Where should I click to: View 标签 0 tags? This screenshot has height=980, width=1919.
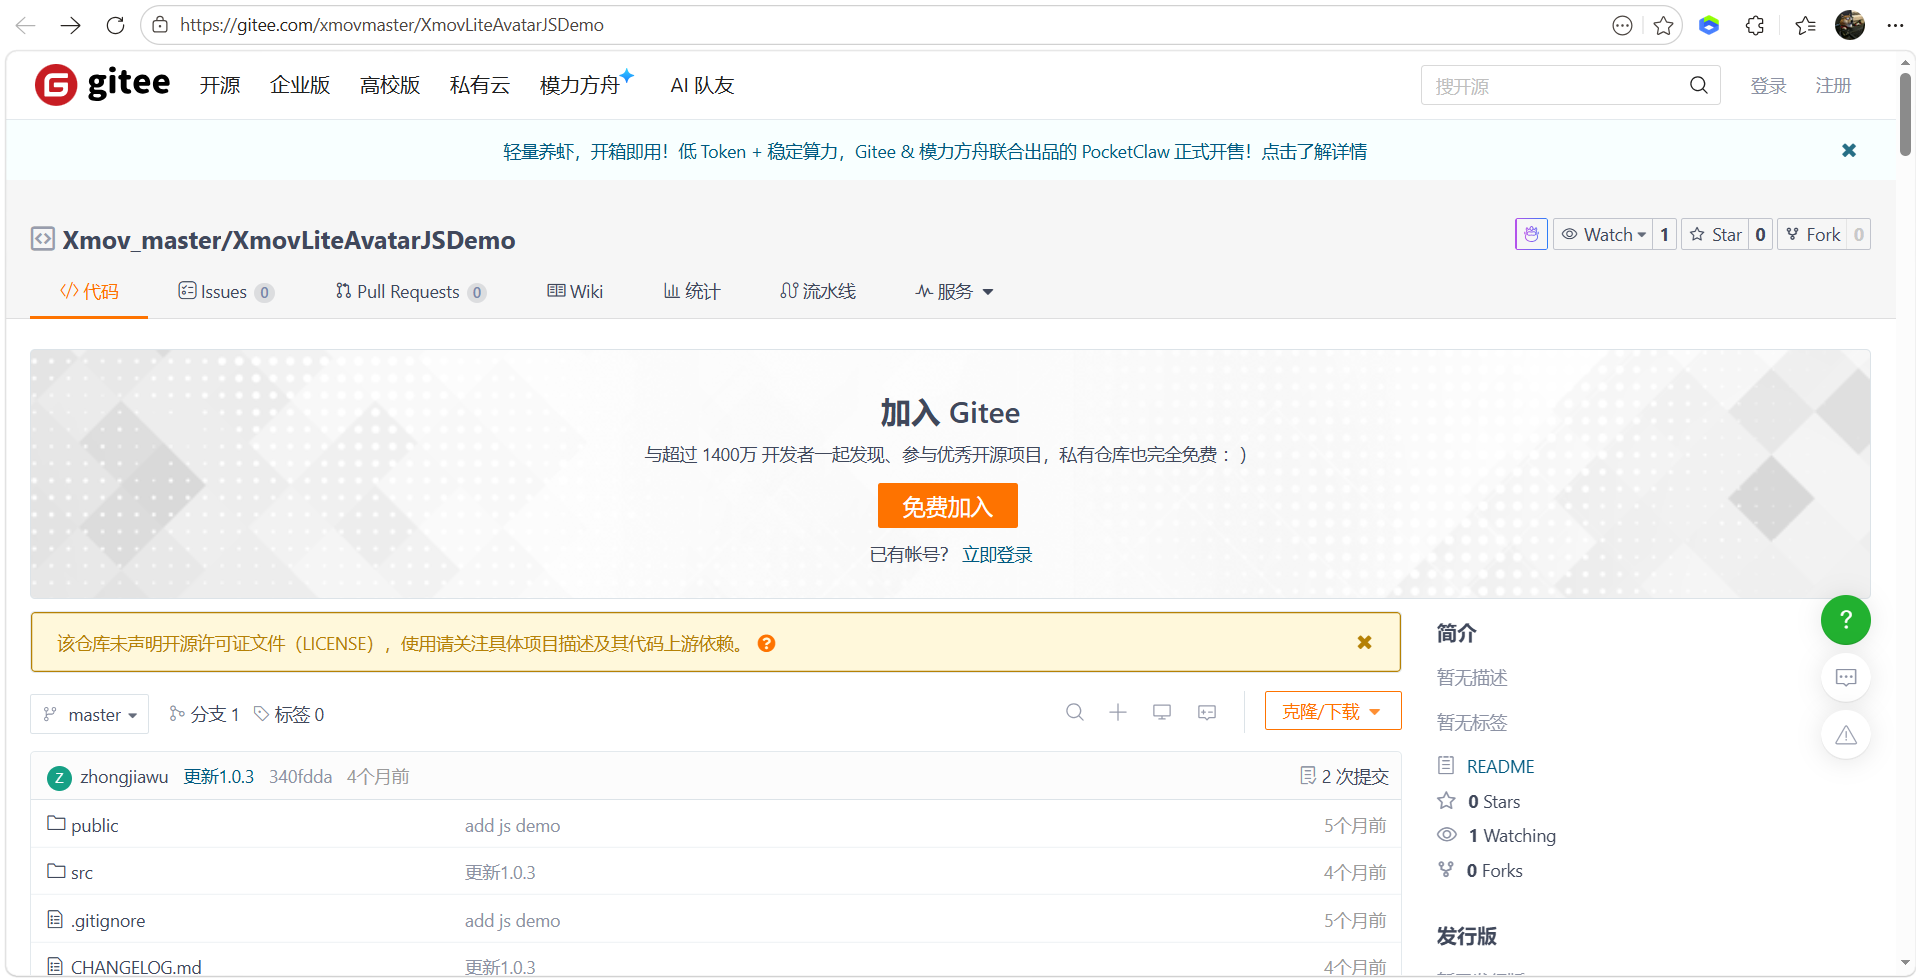coord(289,714)
